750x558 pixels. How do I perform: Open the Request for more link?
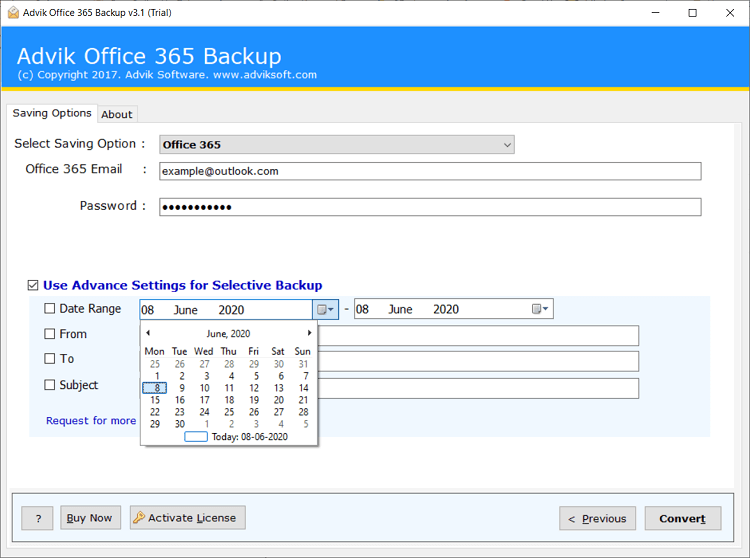point(91,421)
